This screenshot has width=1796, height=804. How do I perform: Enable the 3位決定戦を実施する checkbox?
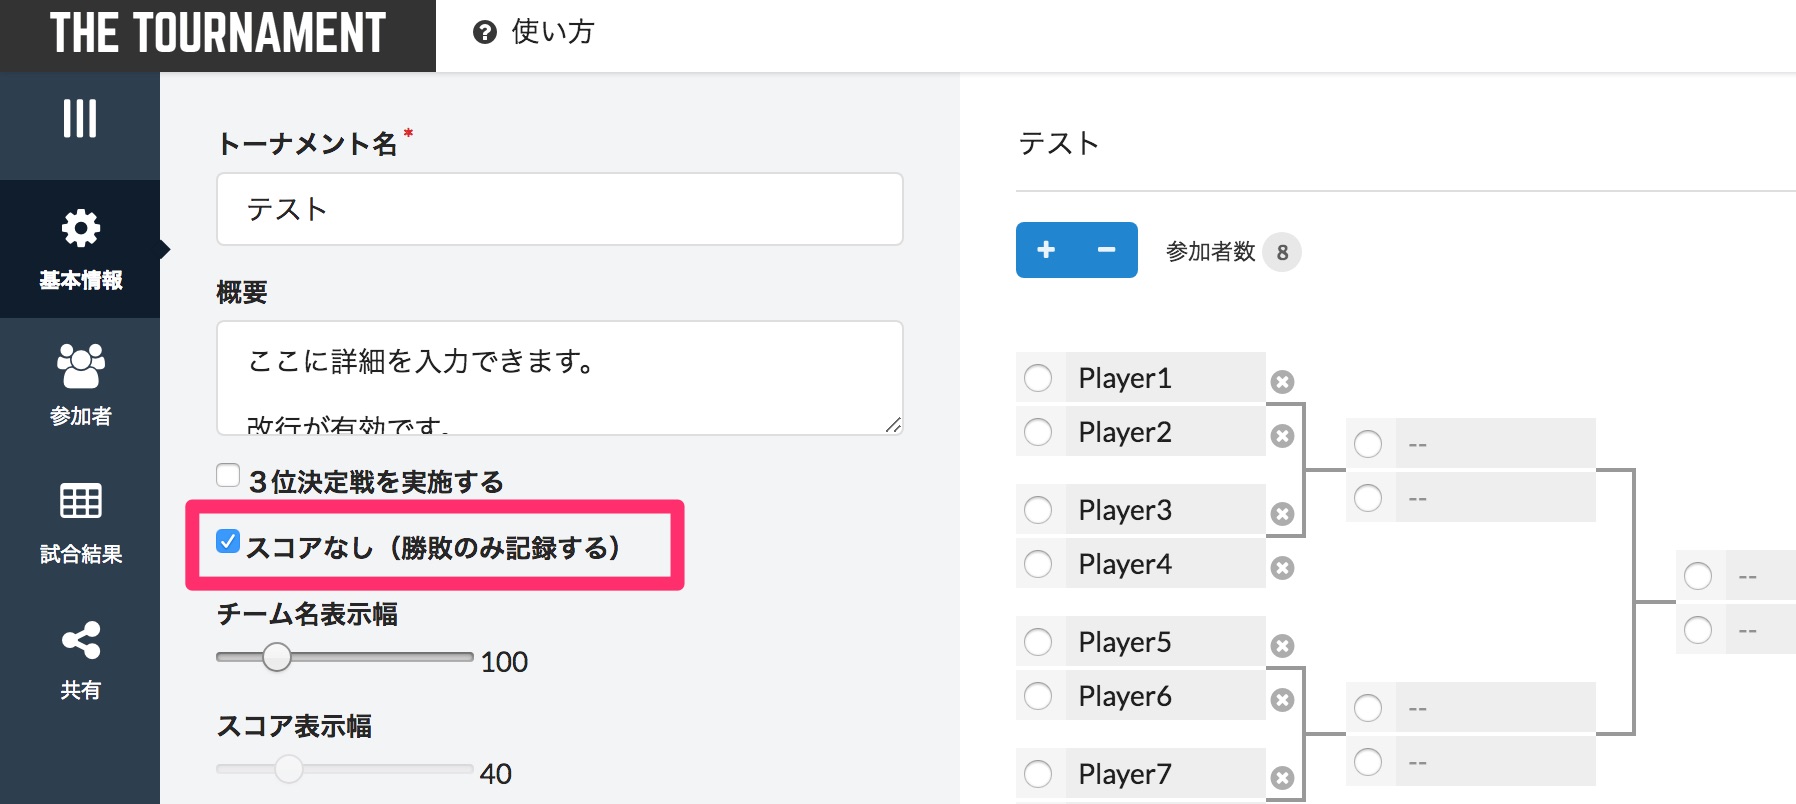click(228, 475)
